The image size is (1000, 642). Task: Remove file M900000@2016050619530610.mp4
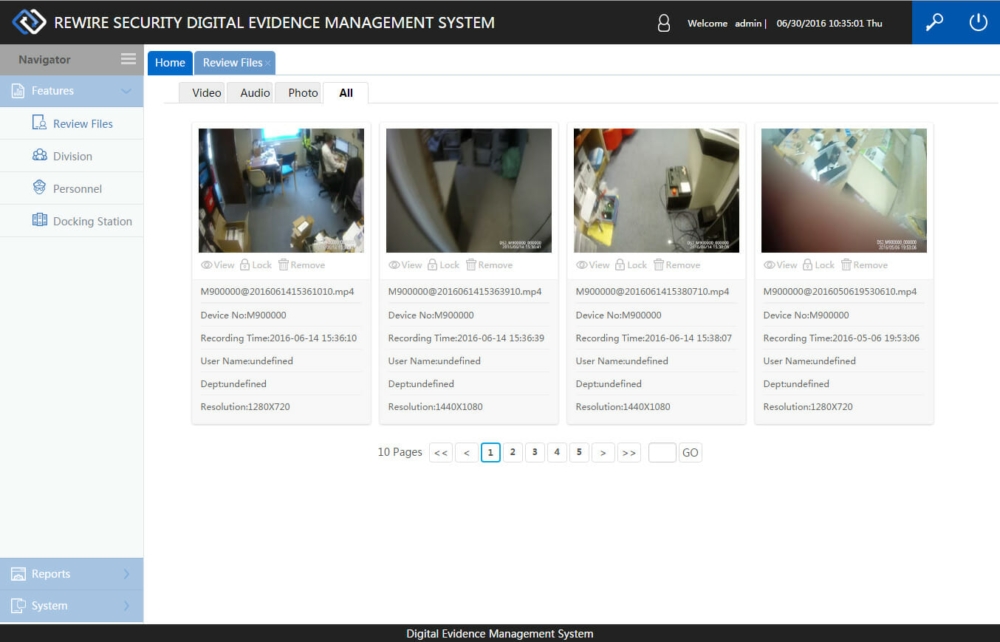864,265
